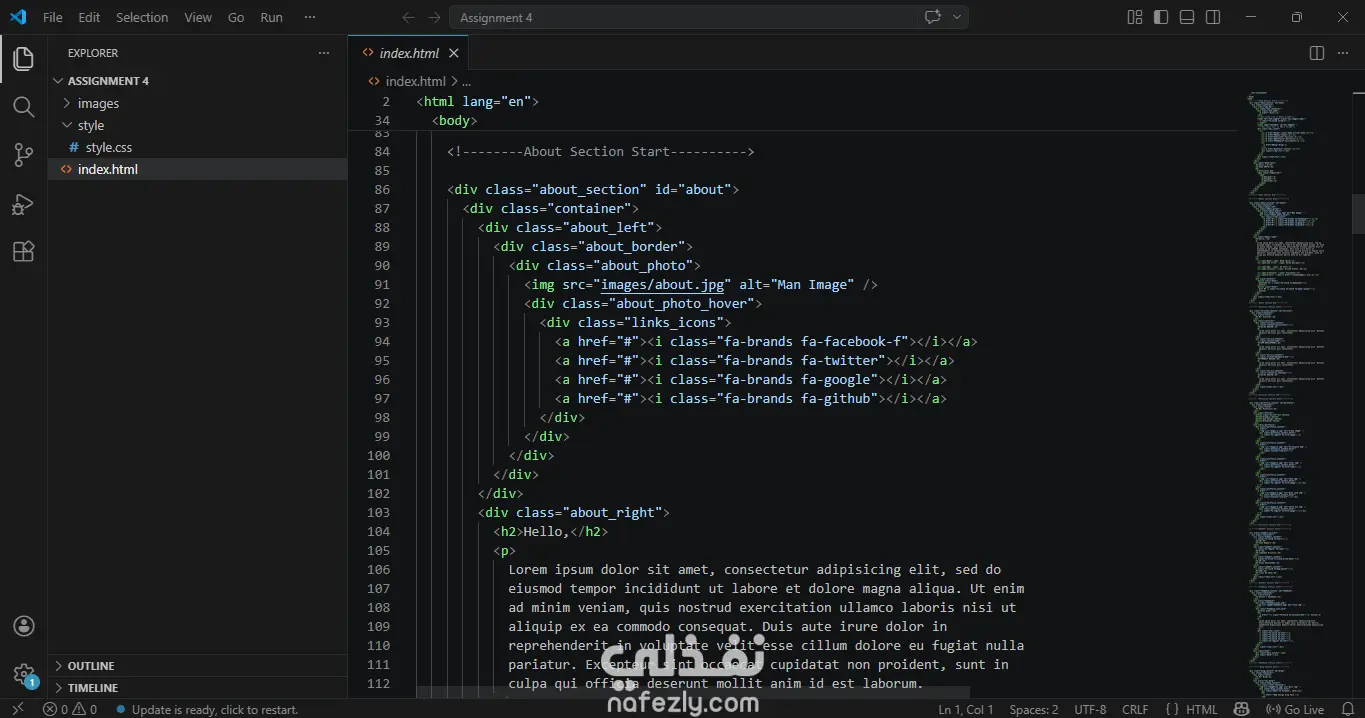Open the View menu

198,17
